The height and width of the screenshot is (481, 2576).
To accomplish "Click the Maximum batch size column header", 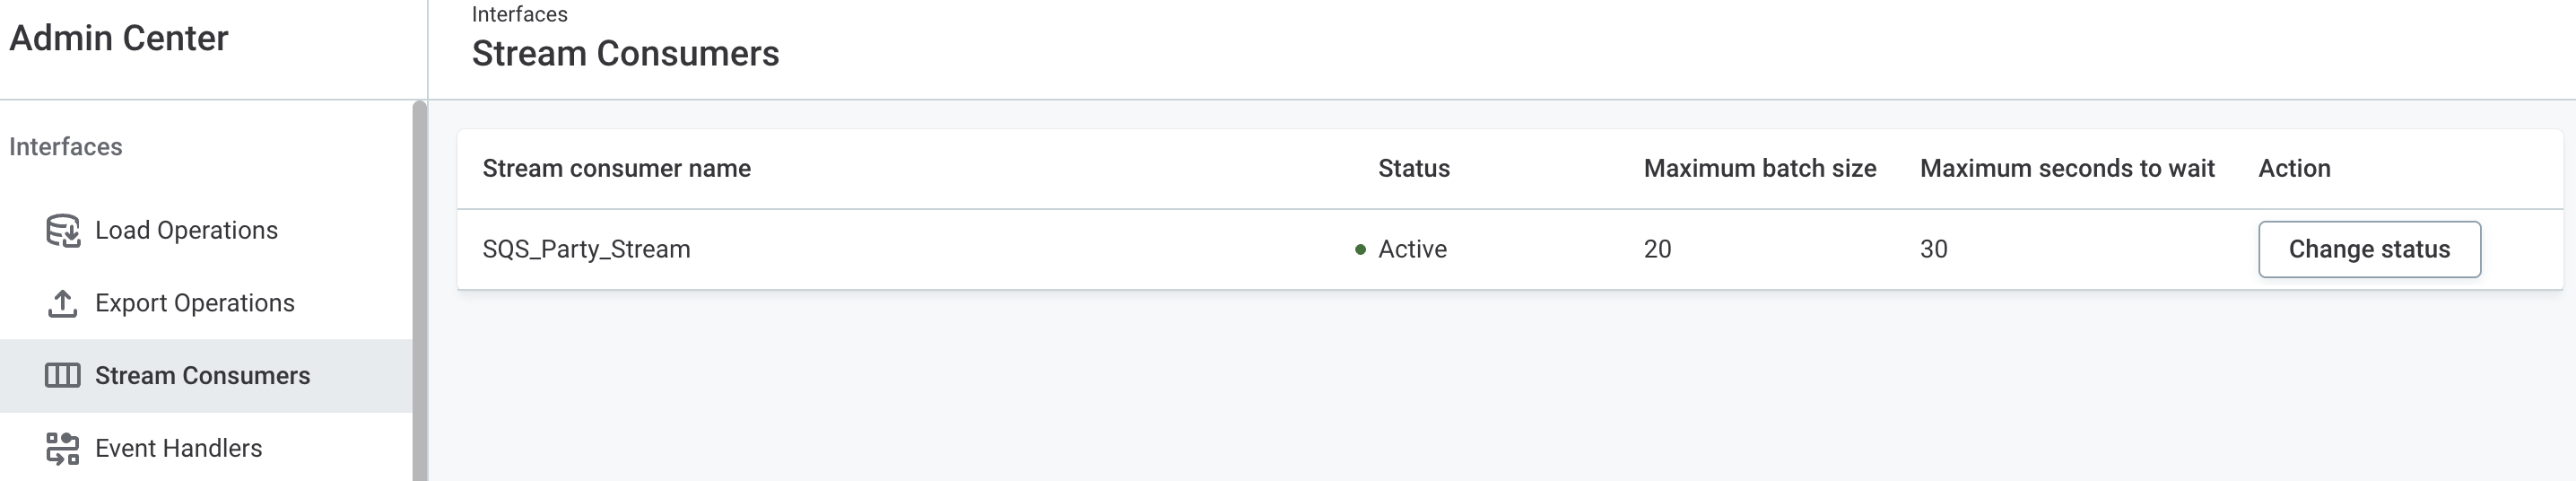I will click(1759, 169).
